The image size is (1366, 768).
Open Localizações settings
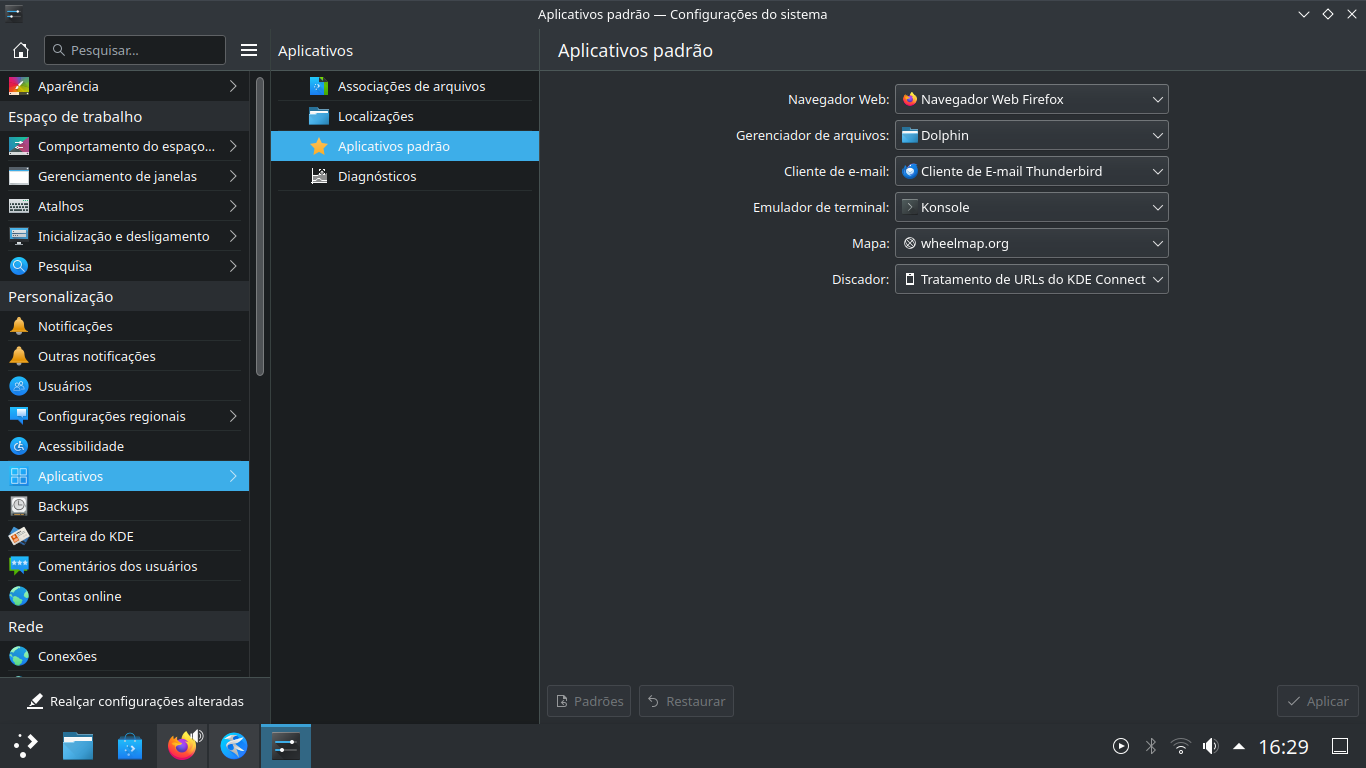tap(375, 116)
